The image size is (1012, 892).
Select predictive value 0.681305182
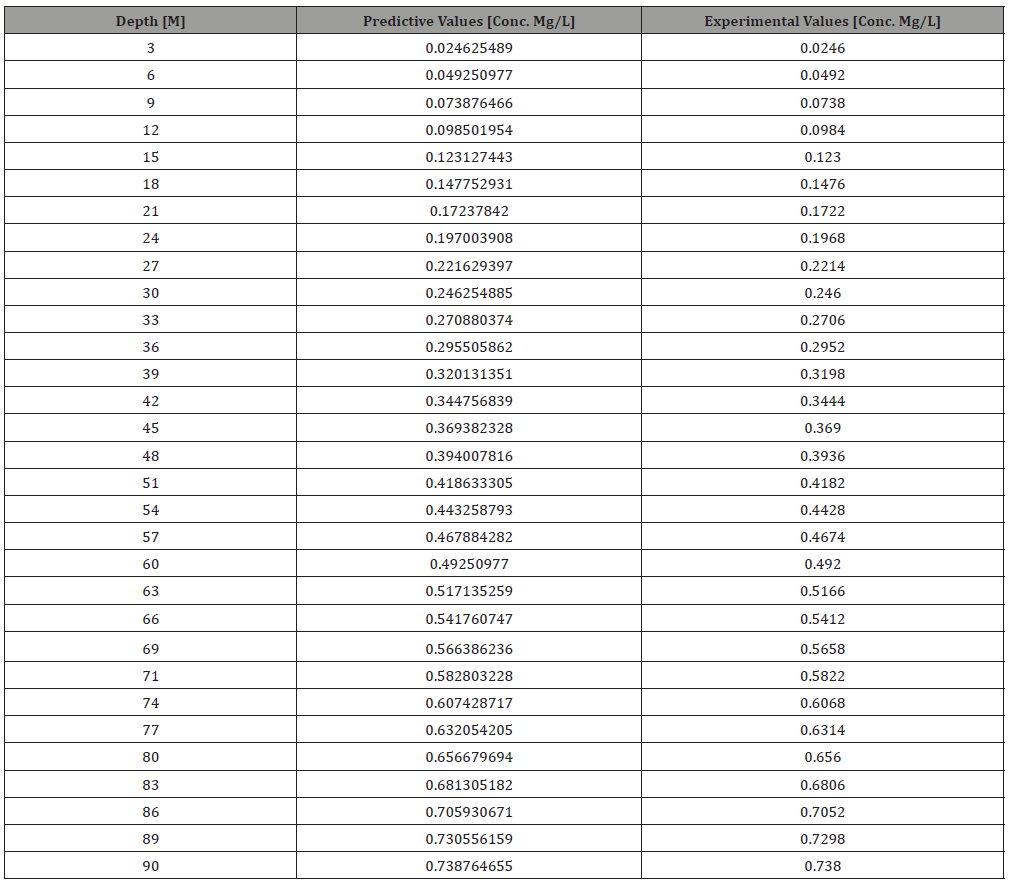[469, 786]
